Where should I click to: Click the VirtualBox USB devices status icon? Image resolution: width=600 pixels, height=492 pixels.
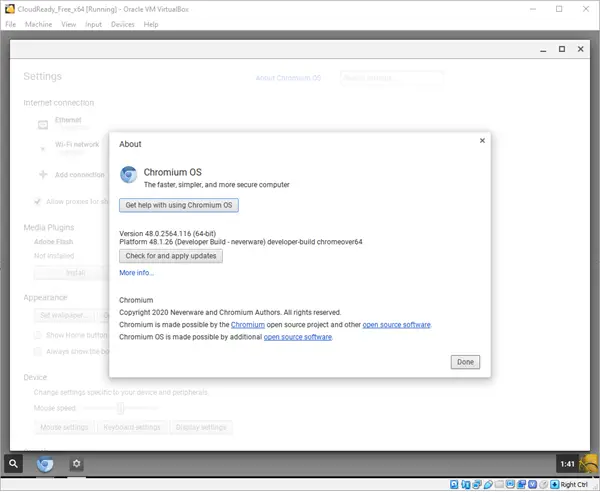click(x=488, y=484)
